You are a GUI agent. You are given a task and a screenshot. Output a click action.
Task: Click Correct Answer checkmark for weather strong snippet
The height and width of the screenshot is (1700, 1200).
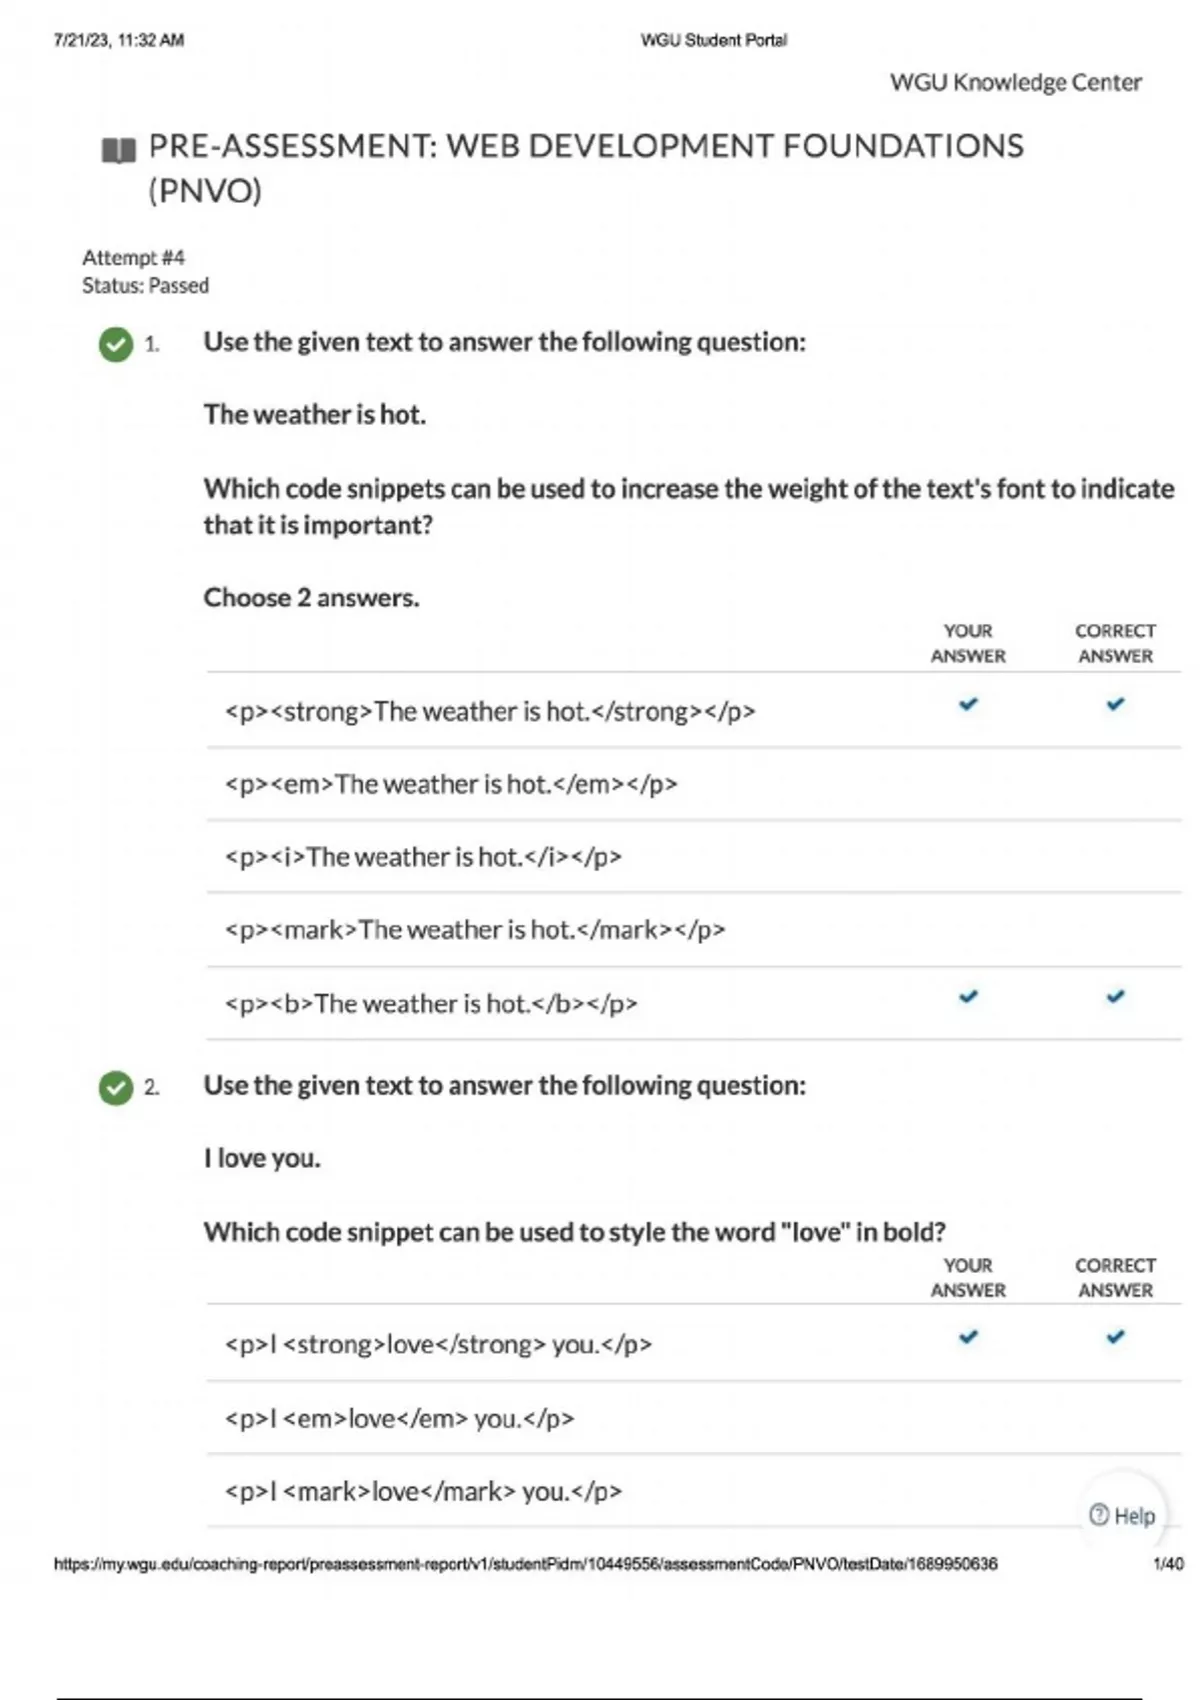[1115, 705]
